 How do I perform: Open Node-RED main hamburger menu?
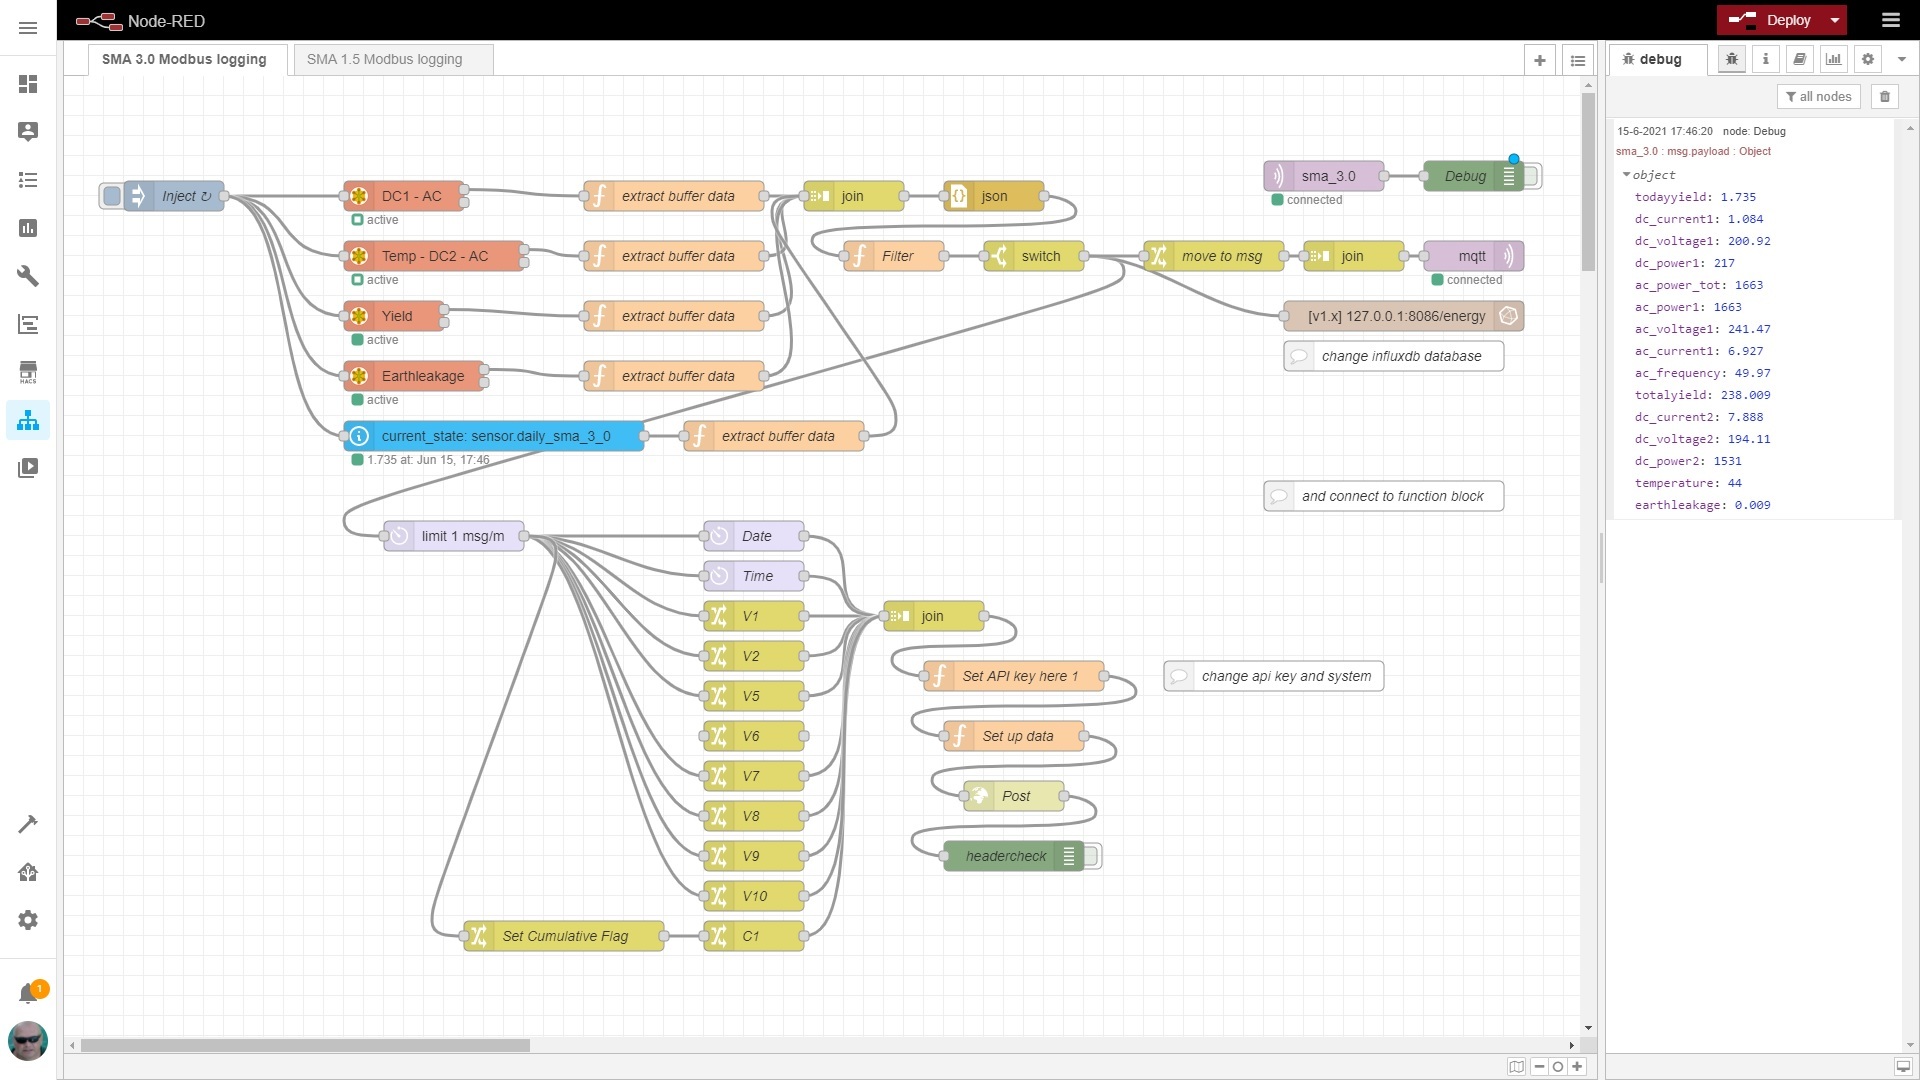pos(1890,20)
